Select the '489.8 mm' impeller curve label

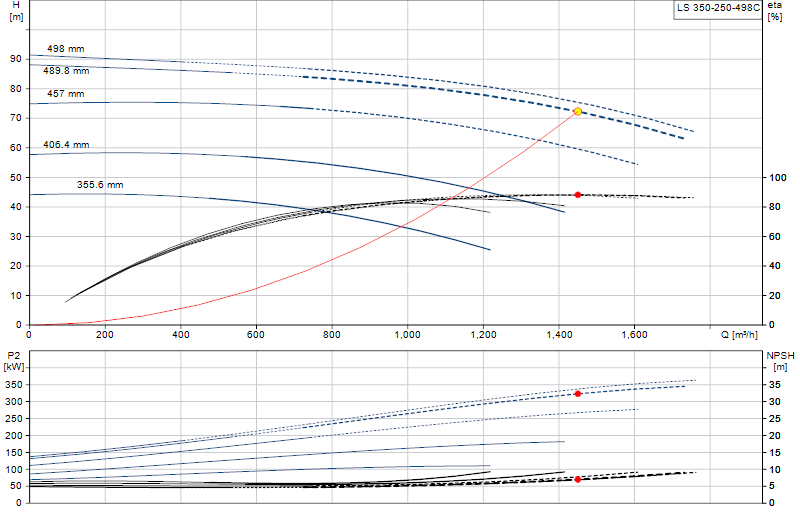66,71
